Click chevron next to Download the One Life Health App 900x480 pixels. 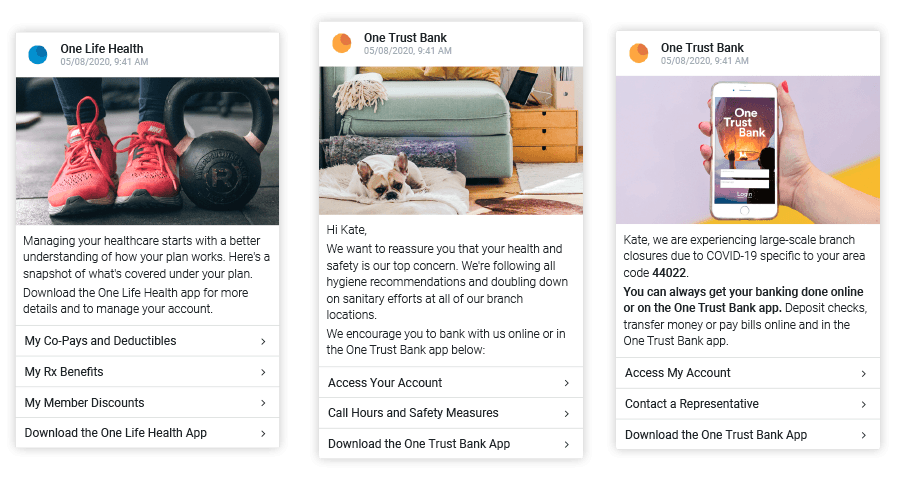click(263, 433)
